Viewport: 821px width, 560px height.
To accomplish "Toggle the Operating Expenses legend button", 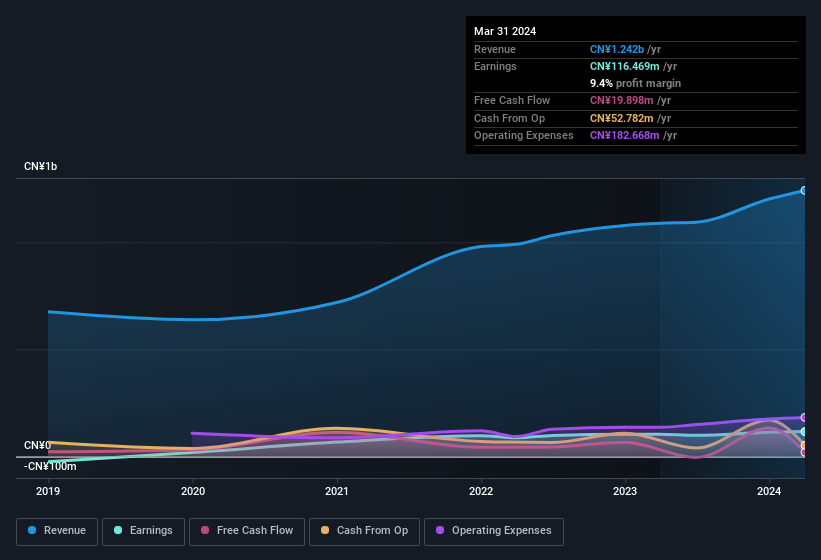I will point(494,531).
